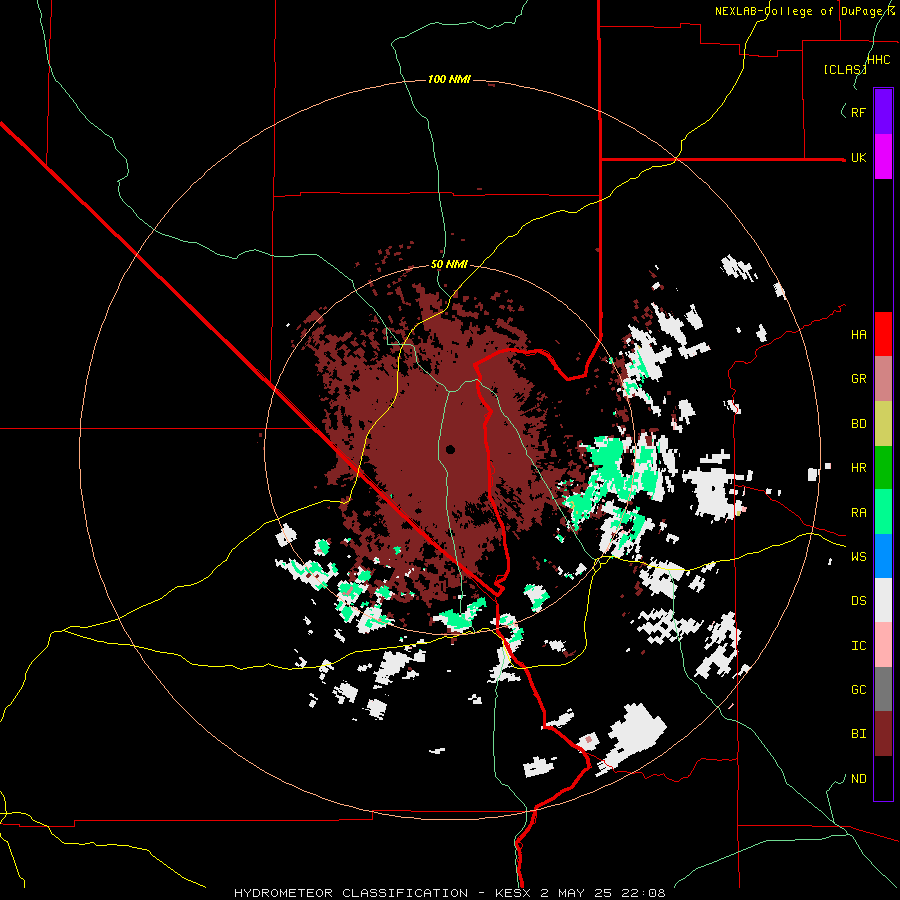The height and width of the screenshot is (900, 900).
Task: Click the 'HHC' product label
Action: tap(878, 60)
